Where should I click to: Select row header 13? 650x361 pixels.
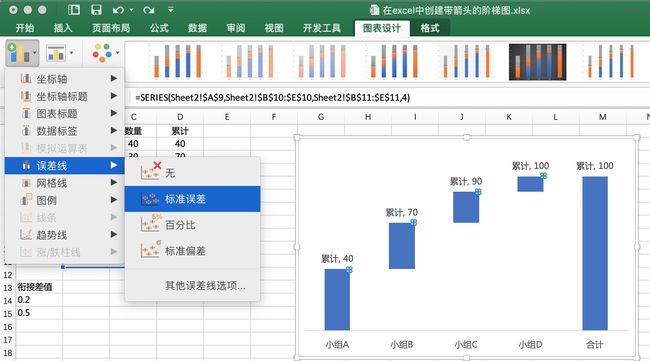click(x=8, y=287)
